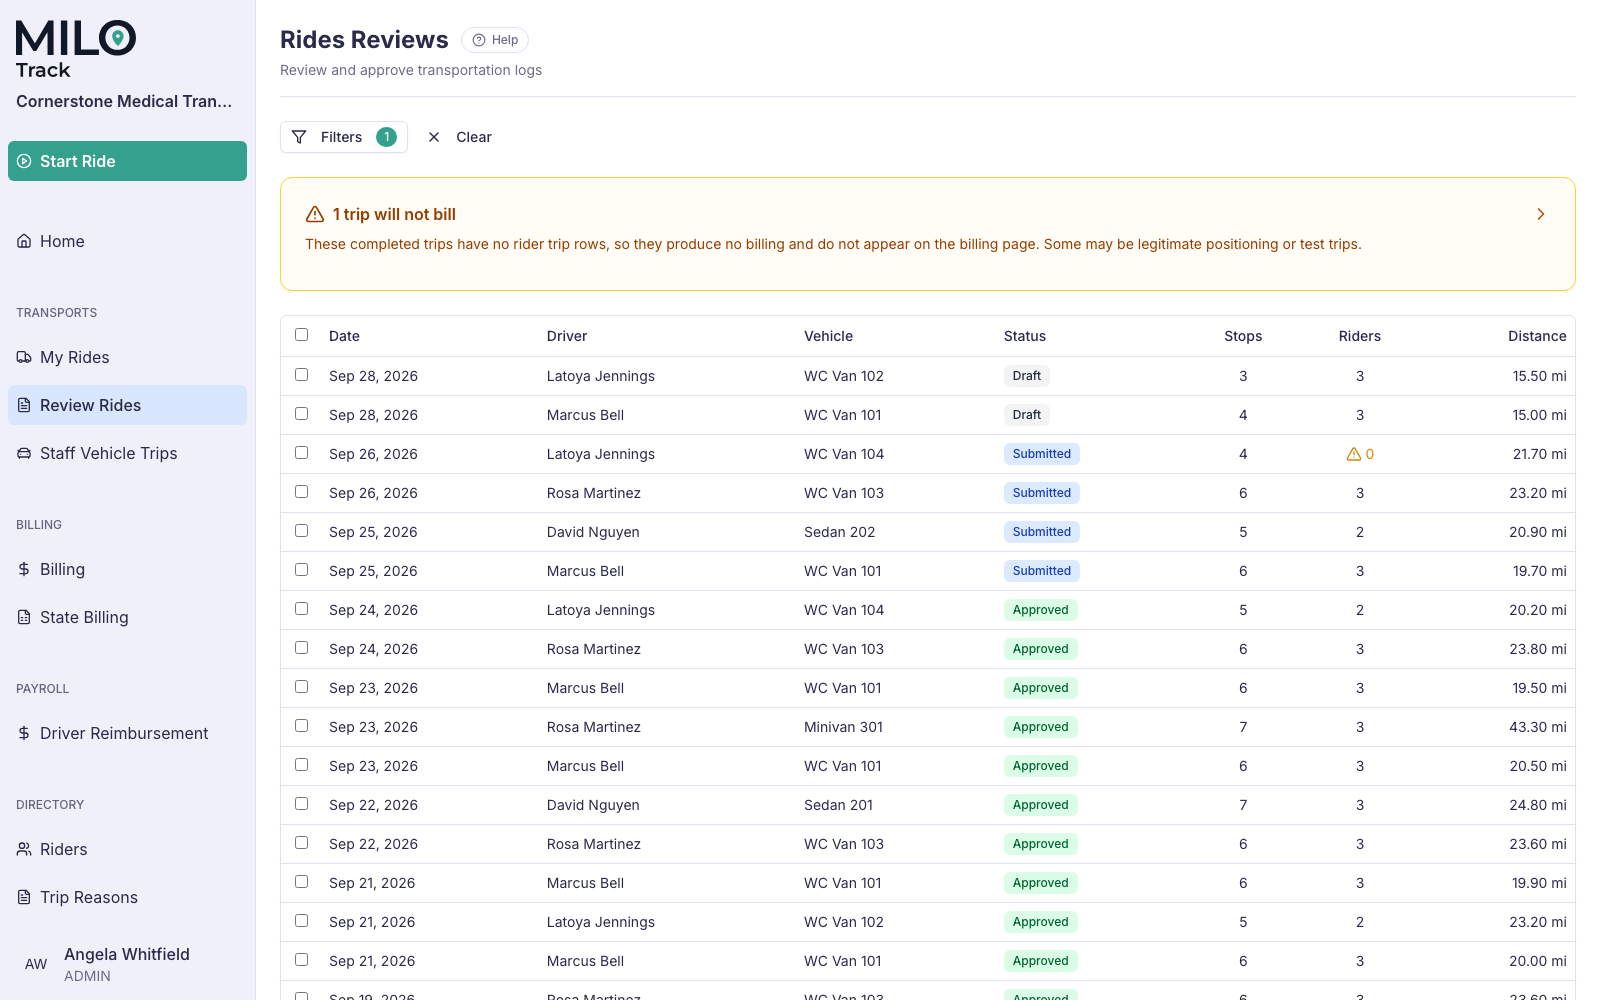1600x1000 pixels.
Task: Click the X icon beside Clear
Action: pos(434,137)
